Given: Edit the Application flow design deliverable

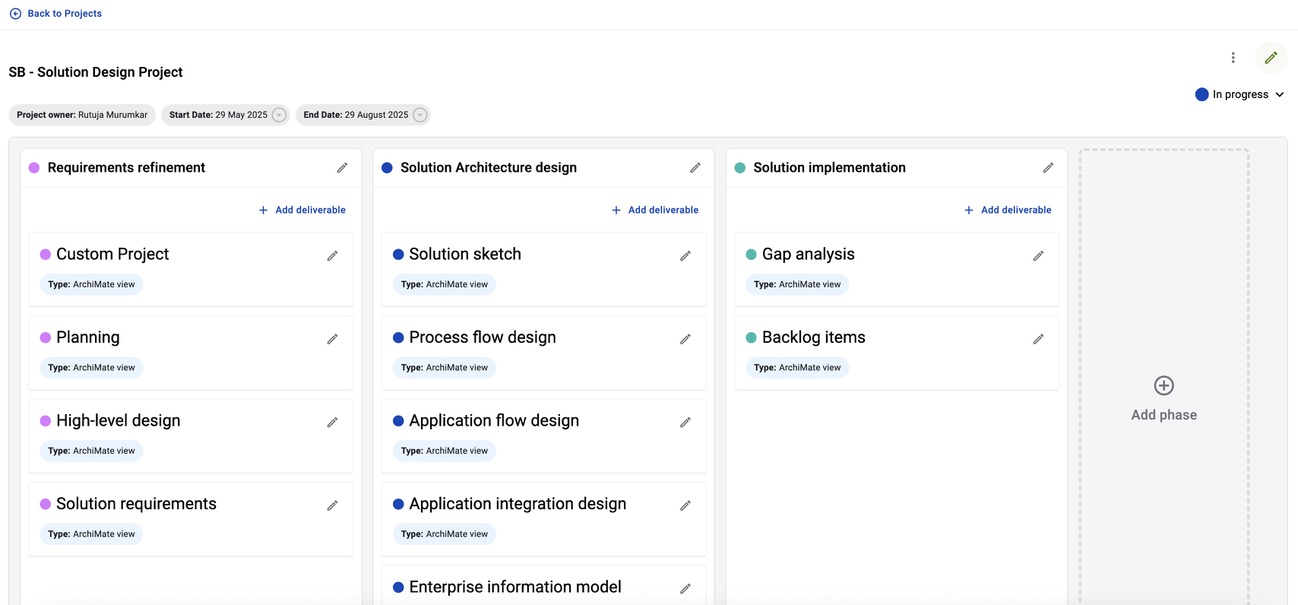Looking at the screenshot, I should click(685, 422).
